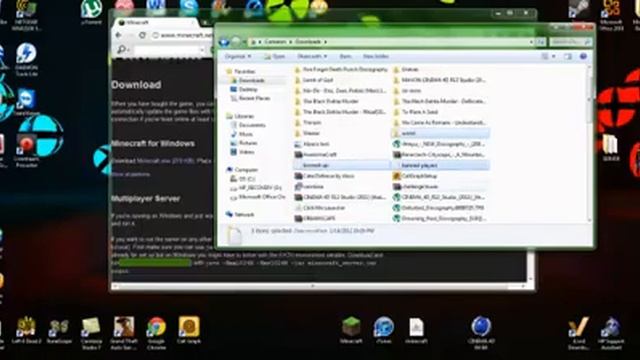Select the To Plant A Seed folder
Viewport: 640px width, 360px height.
416,112
